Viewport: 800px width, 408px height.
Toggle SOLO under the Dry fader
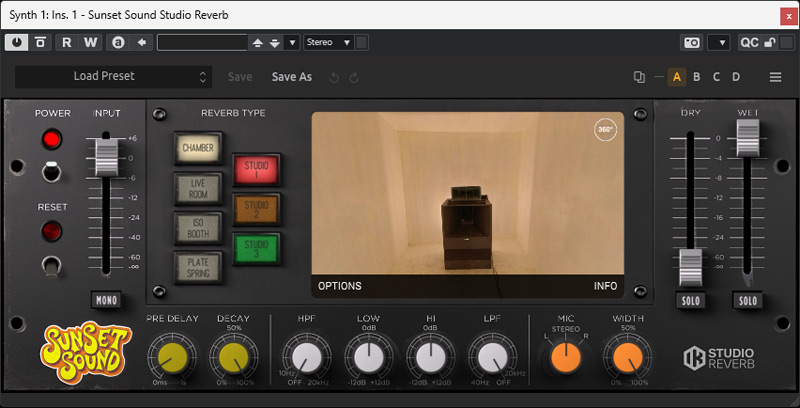click(x=690, y=300)
